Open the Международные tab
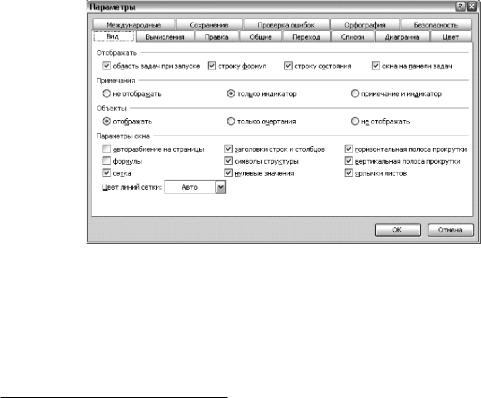 point(134,25)
